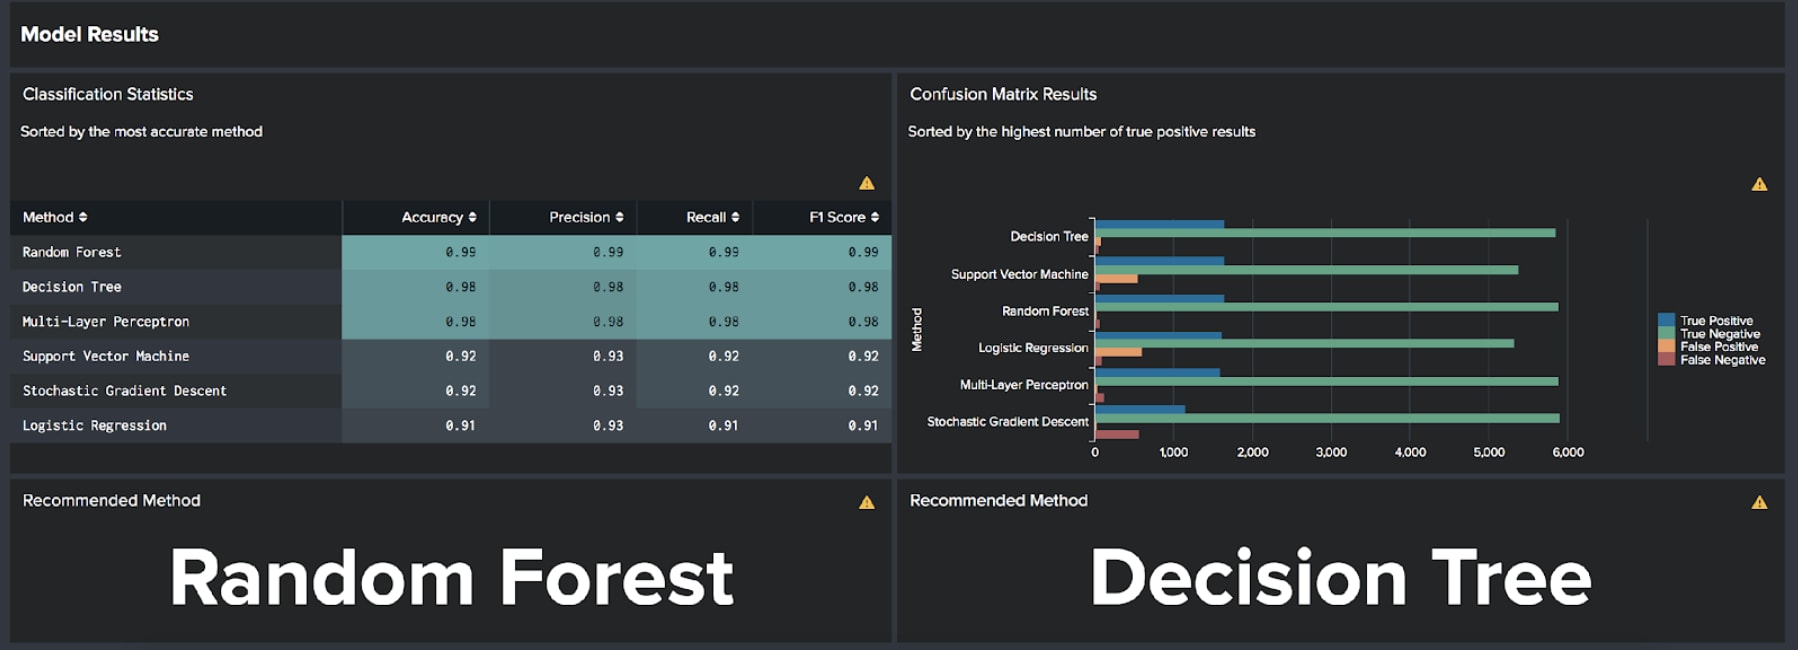Click Logistic Regression F1 score 0.91
This screenshot has width=1798, height=650.
coord(863,425)
